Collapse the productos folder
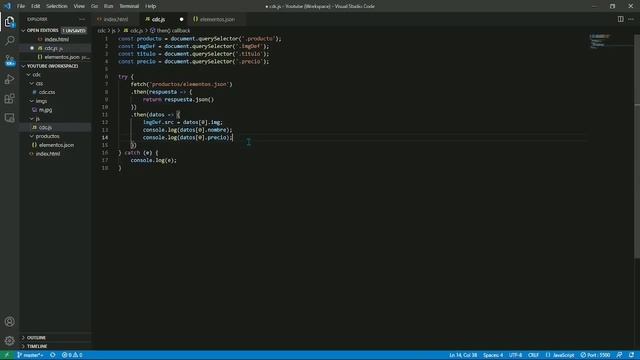This screenshot has height=360, width=640. point(47,136)
